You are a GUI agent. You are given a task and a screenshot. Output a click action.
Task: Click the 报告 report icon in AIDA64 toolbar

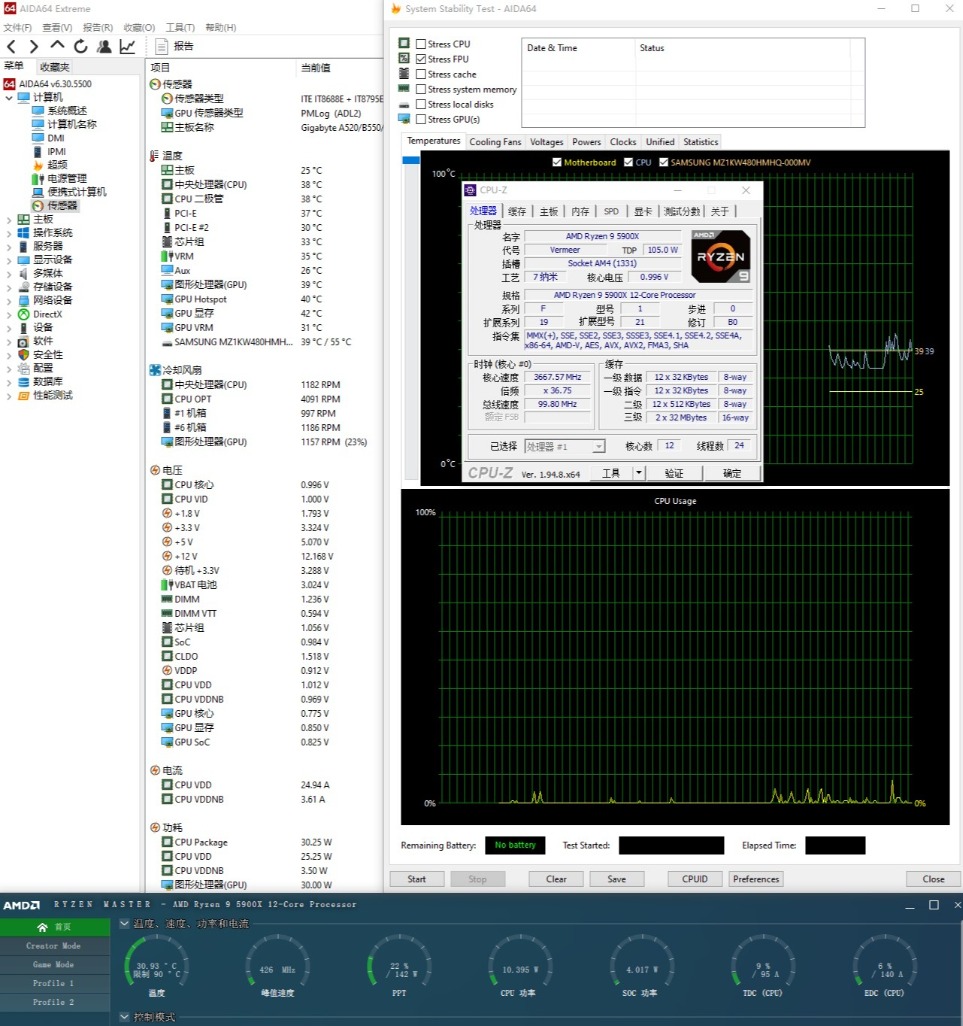[162, 46]
